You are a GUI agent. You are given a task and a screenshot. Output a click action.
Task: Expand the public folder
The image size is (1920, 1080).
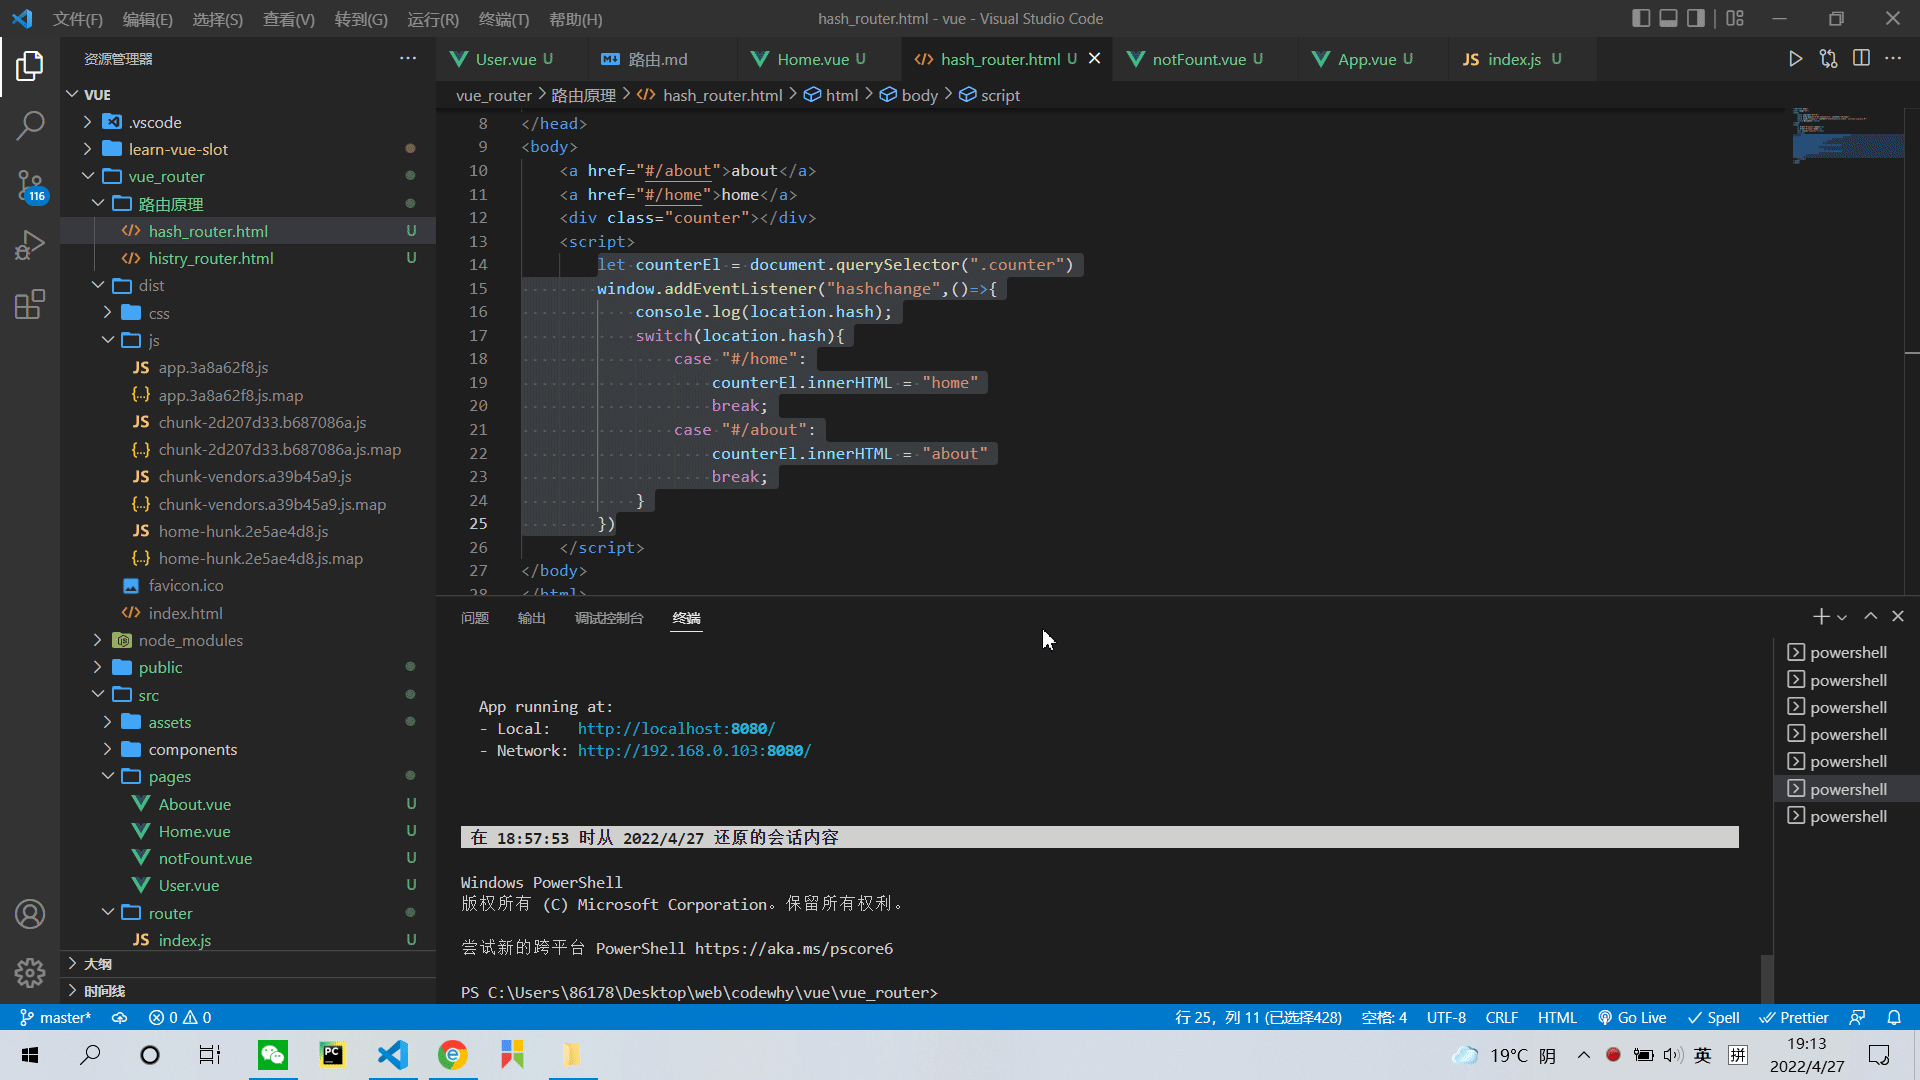tap(248, 667)
